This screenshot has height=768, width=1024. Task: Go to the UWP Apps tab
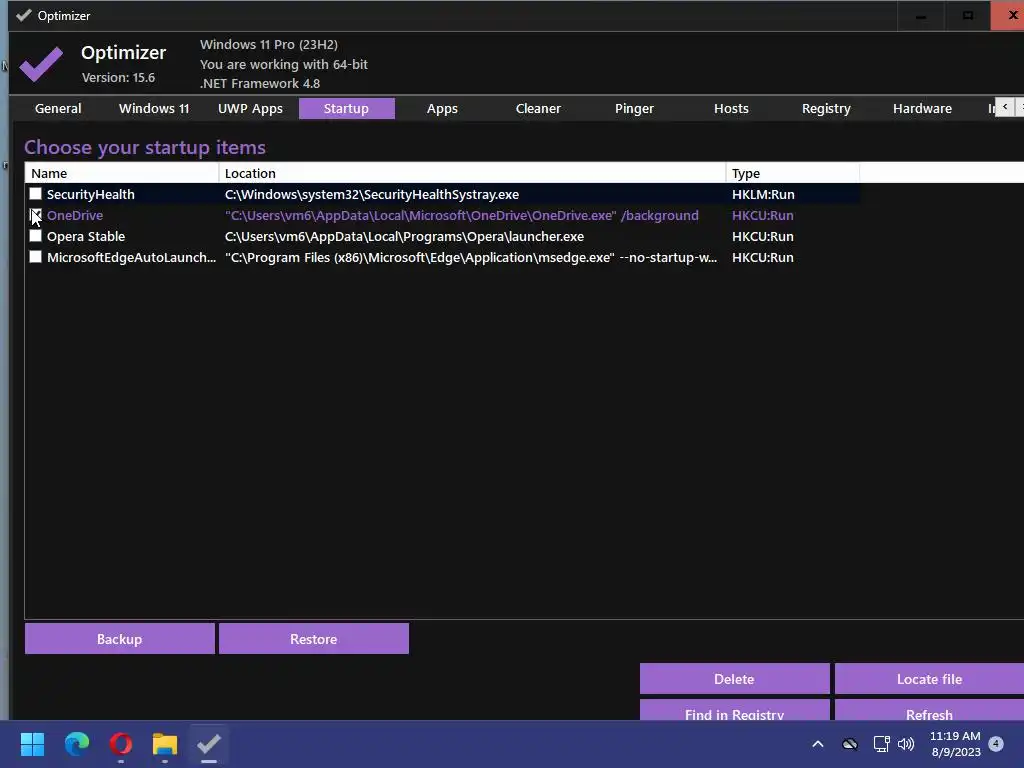click(250, 108)
